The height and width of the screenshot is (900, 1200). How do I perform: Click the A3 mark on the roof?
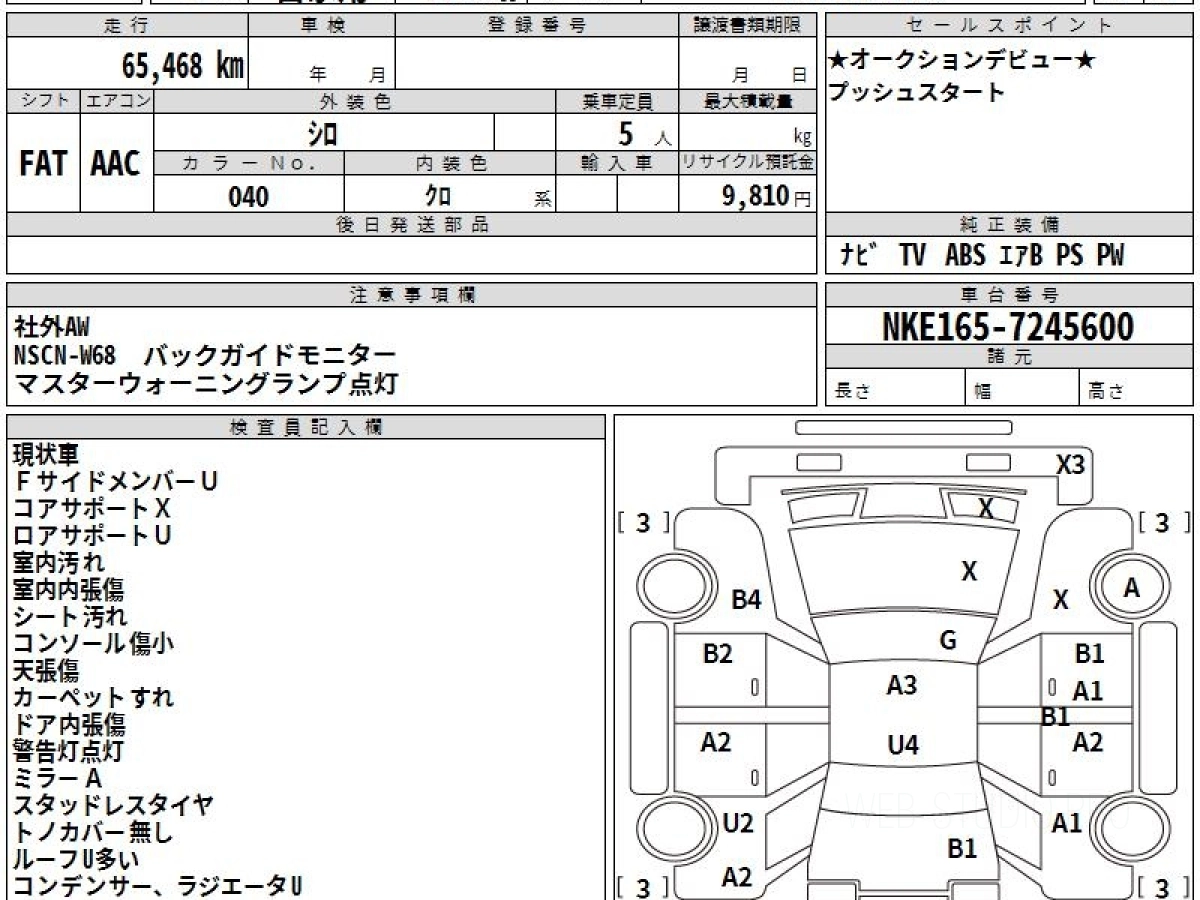pos(902,685)
